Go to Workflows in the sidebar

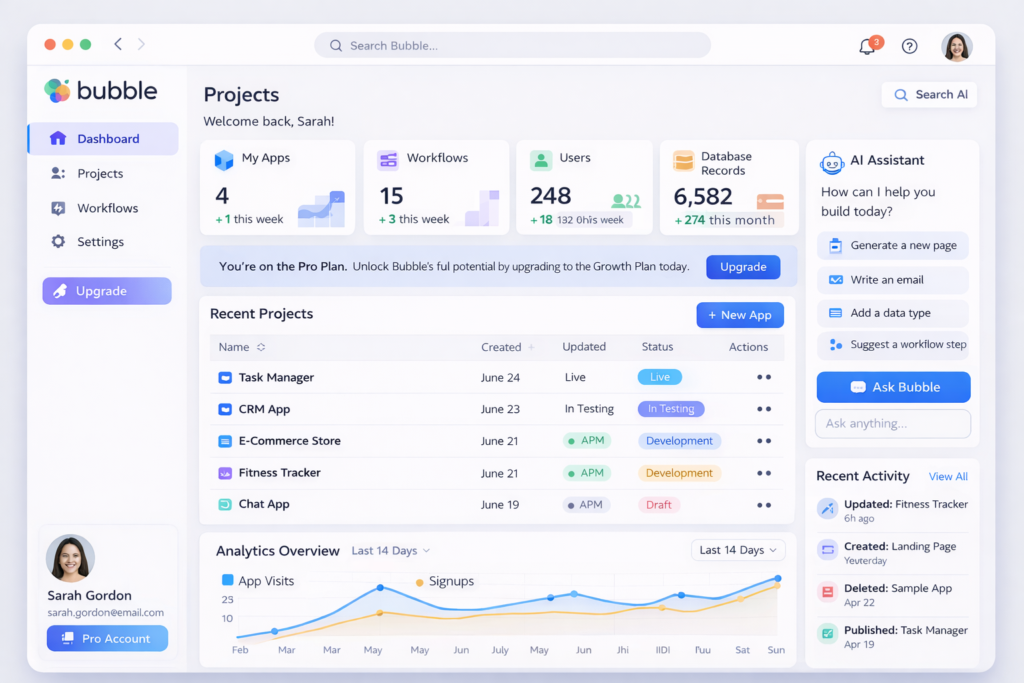[x=107, y=208]
